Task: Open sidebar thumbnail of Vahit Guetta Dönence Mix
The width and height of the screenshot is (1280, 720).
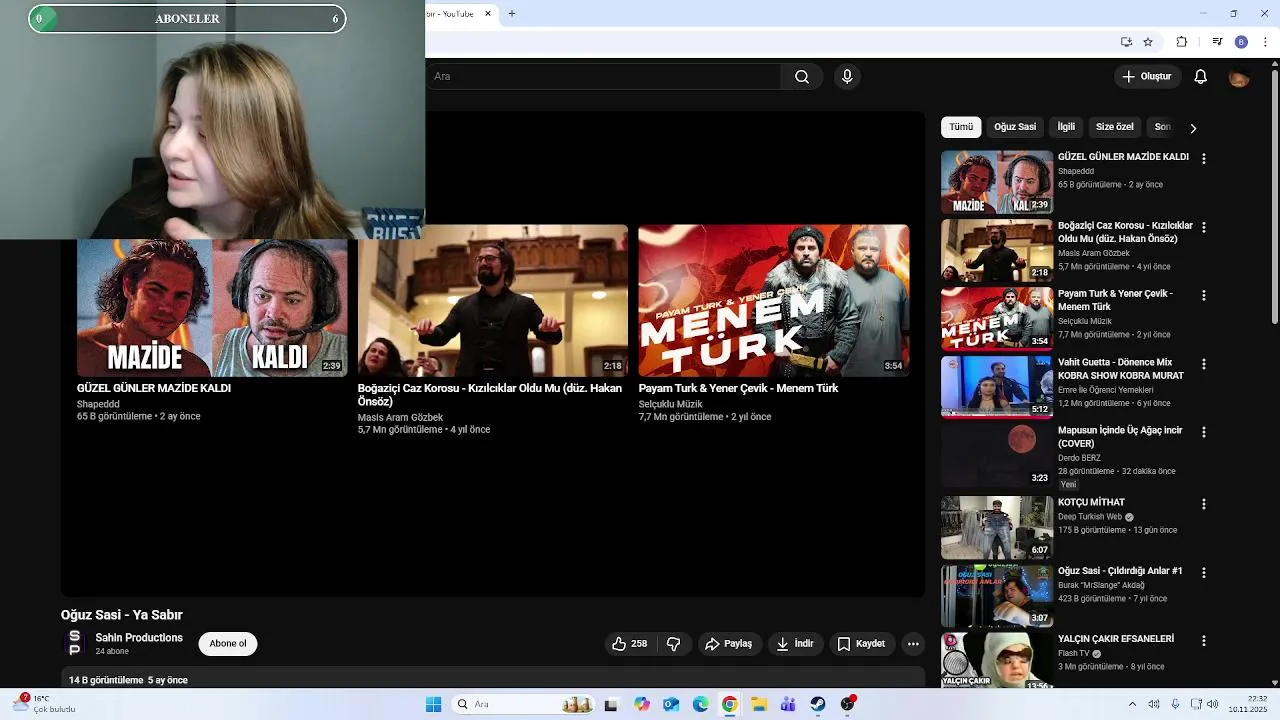Action: [x=997, y=387]
